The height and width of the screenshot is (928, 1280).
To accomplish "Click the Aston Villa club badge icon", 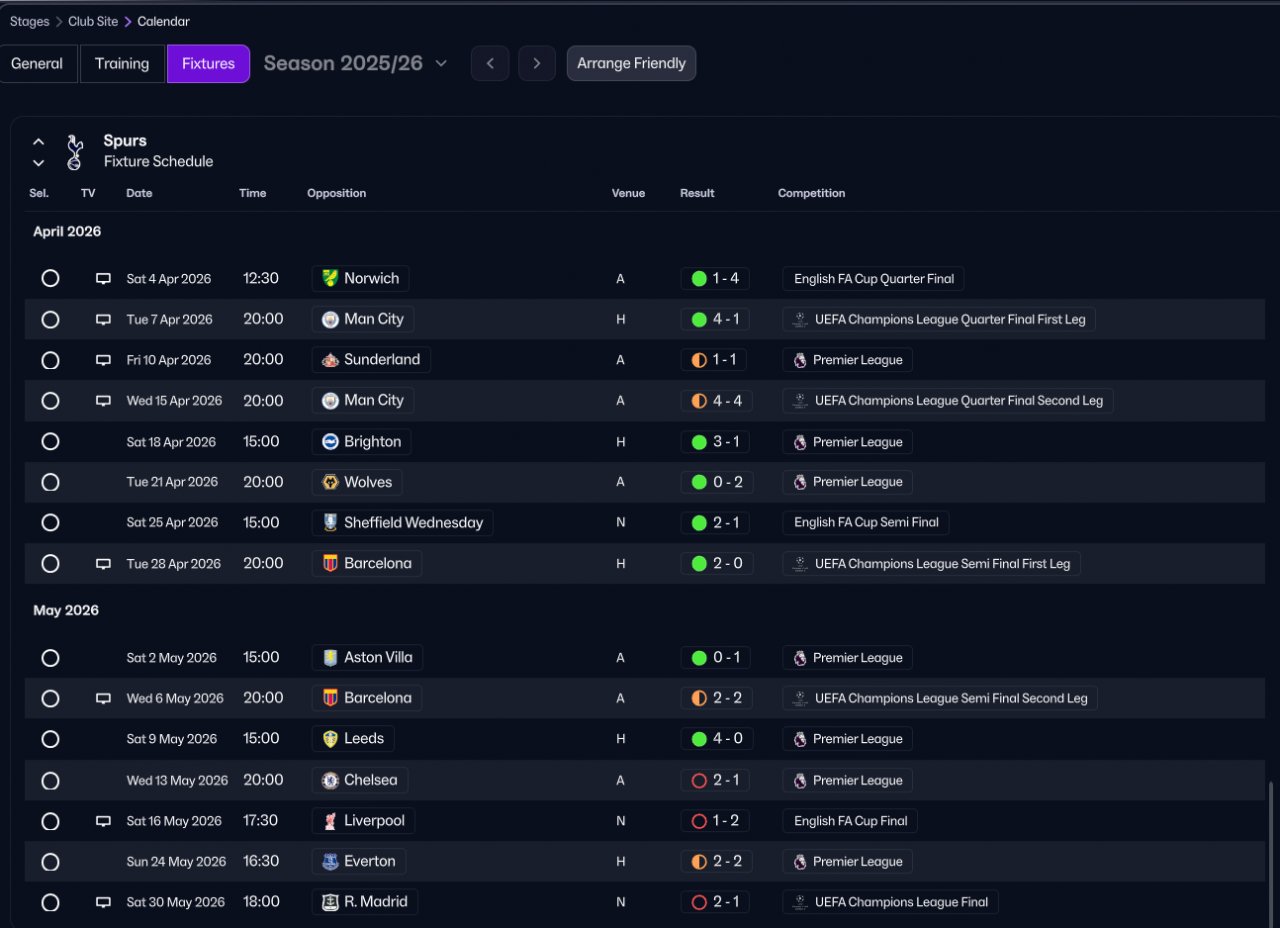I will (330, 658).
